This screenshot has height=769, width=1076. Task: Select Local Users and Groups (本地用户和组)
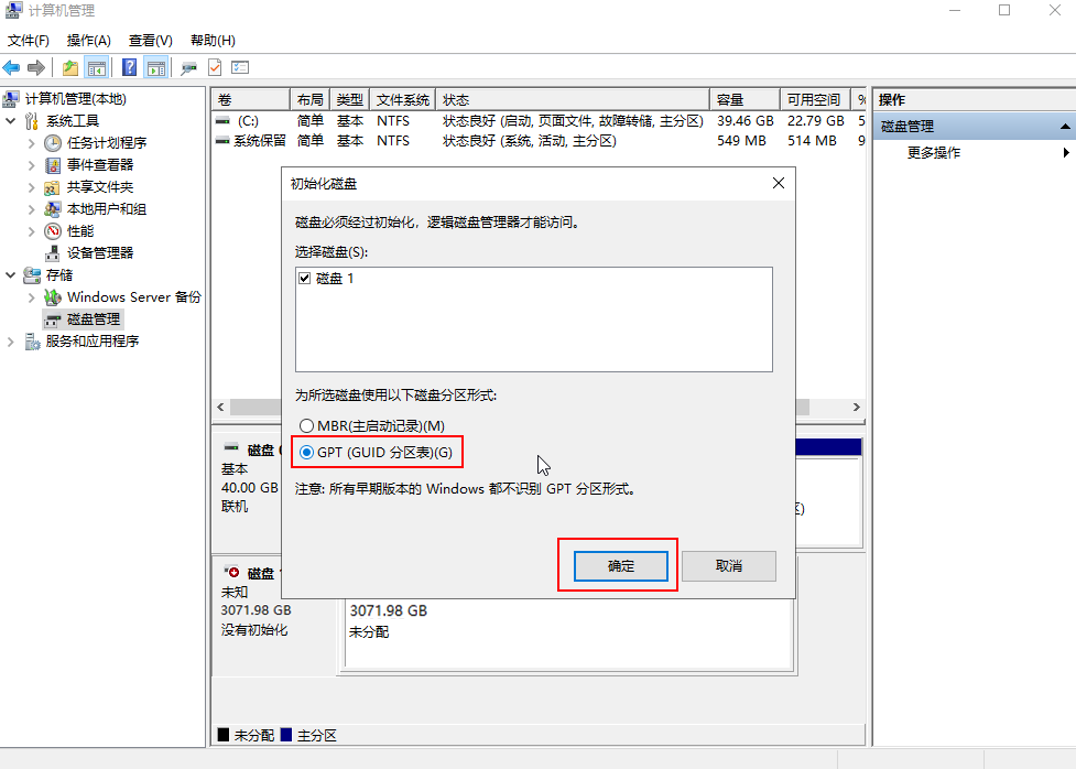pos(106,209)
